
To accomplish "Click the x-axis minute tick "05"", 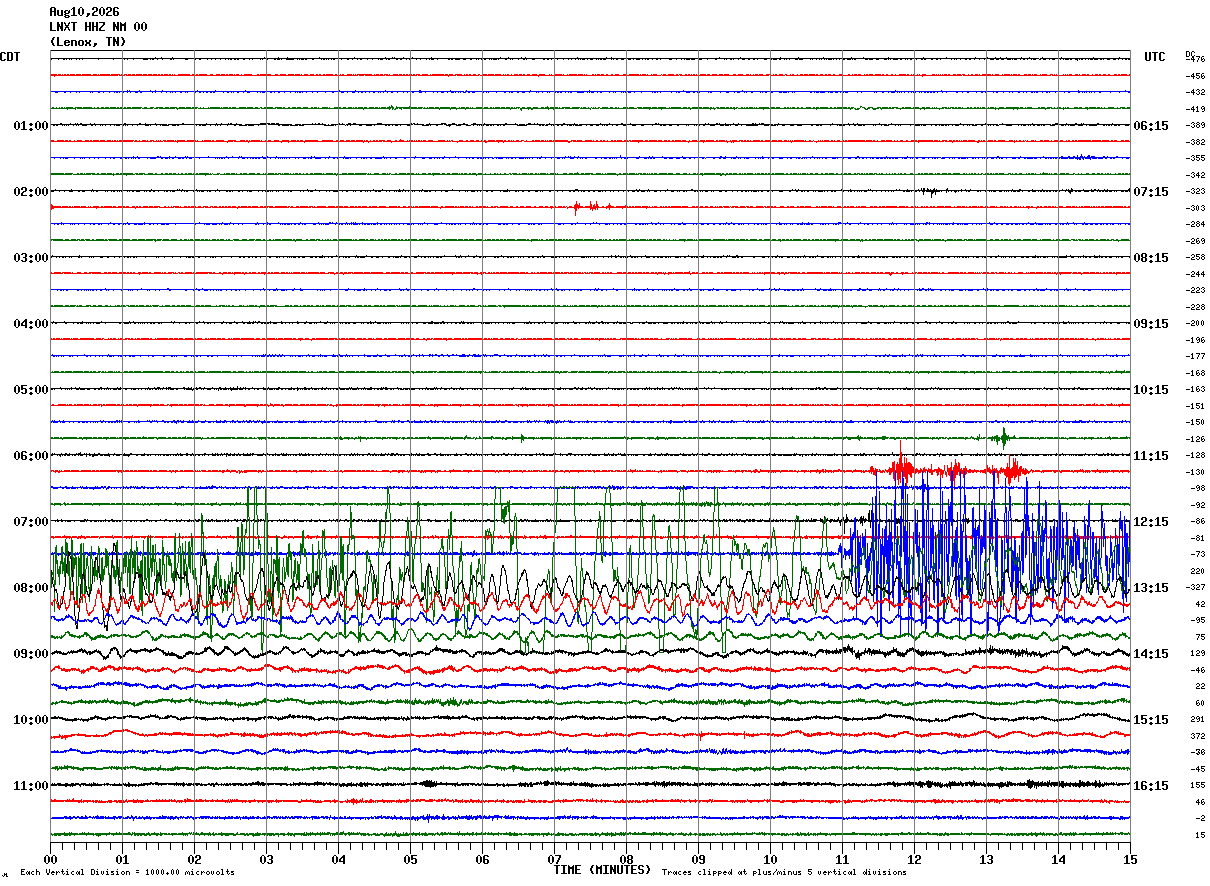I will (x=410, y=859).
